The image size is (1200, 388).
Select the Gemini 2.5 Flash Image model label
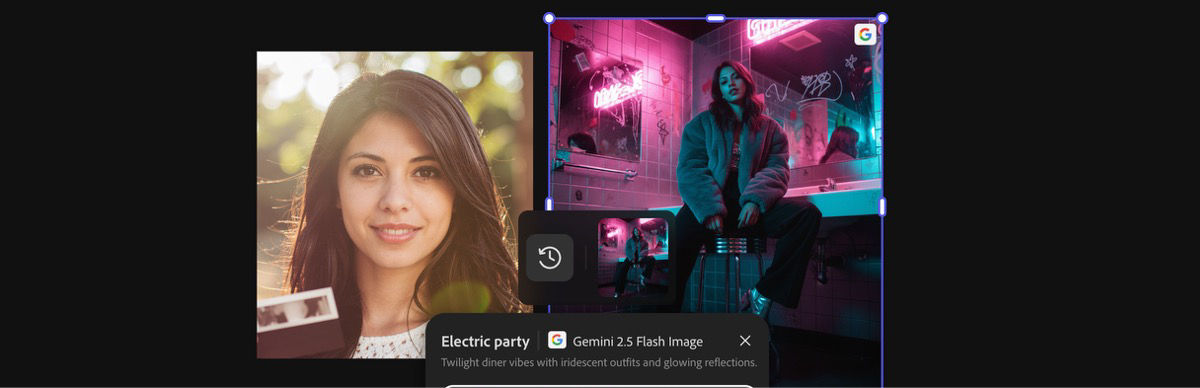[638, 341]
